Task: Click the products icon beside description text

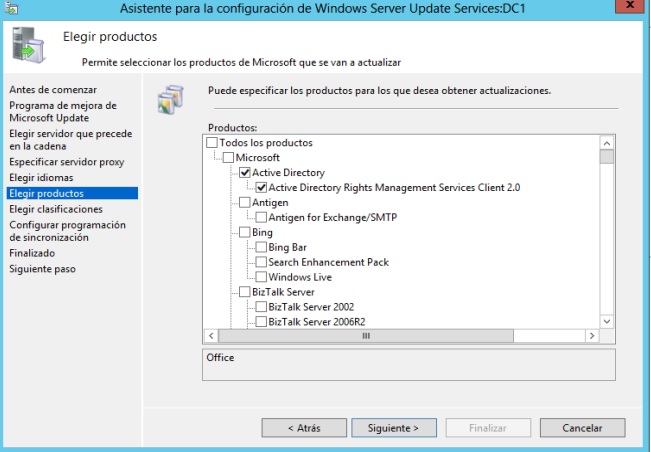Action: click(171, 100)
